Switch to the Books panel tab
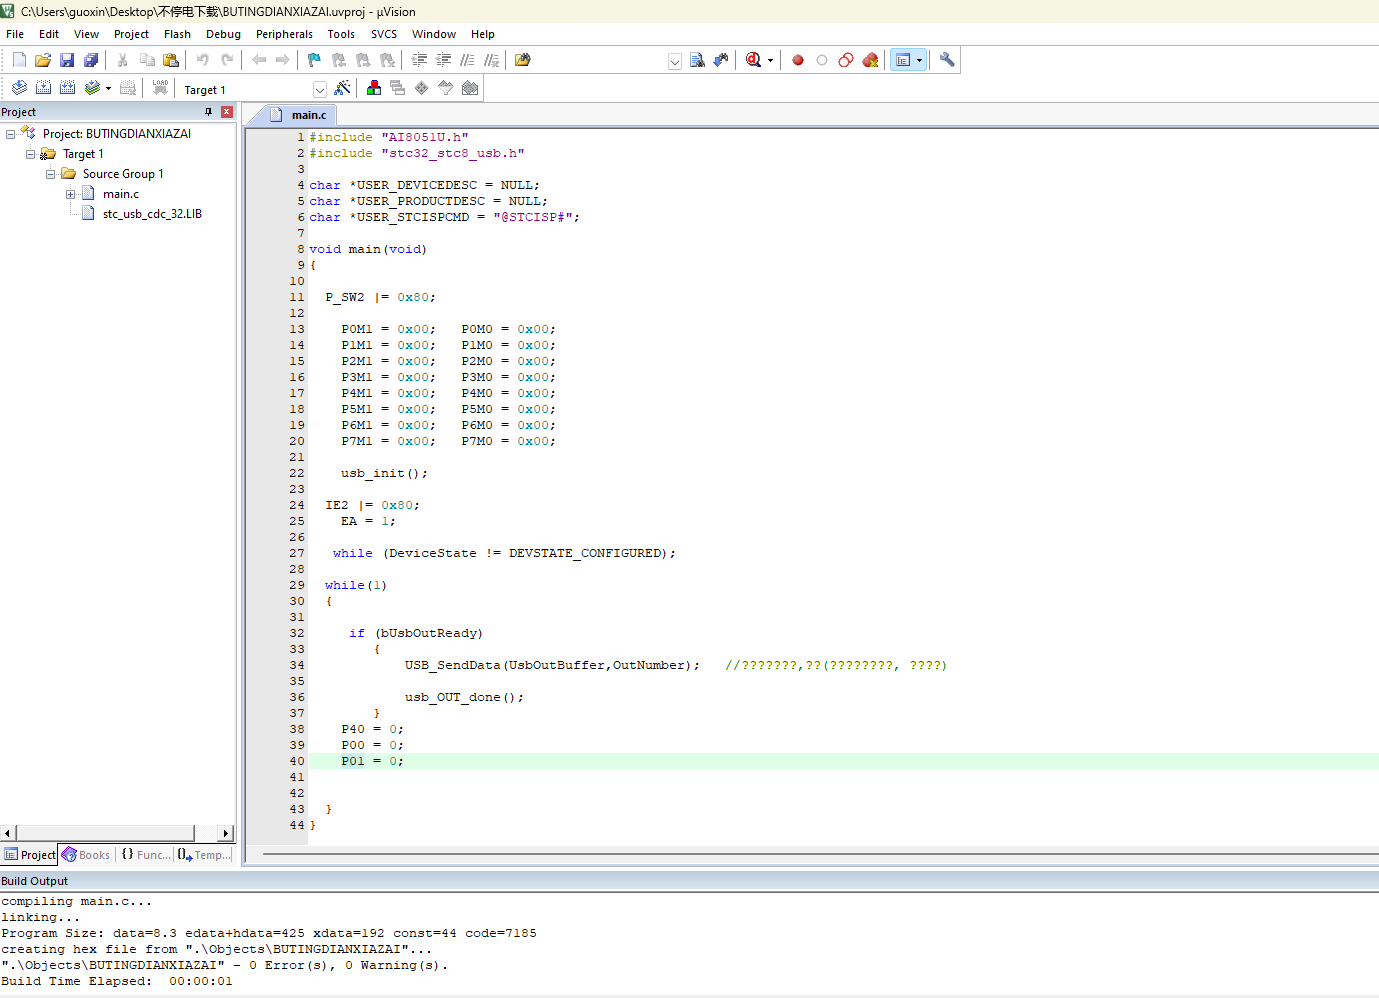The height and width of the screenshot is (998, 1379). tap(86, 855)
